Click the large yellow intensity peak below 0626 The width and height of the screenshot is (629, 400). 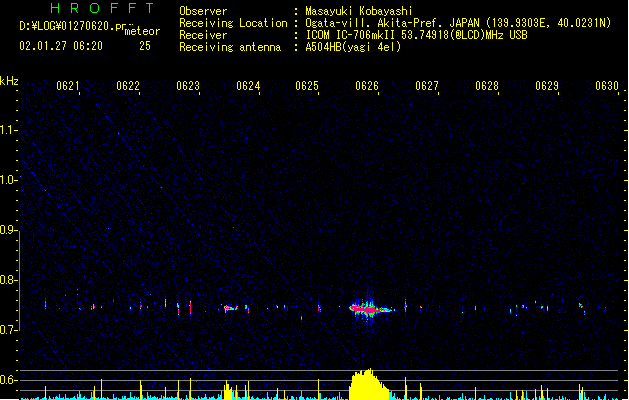(x=369, y=384)
